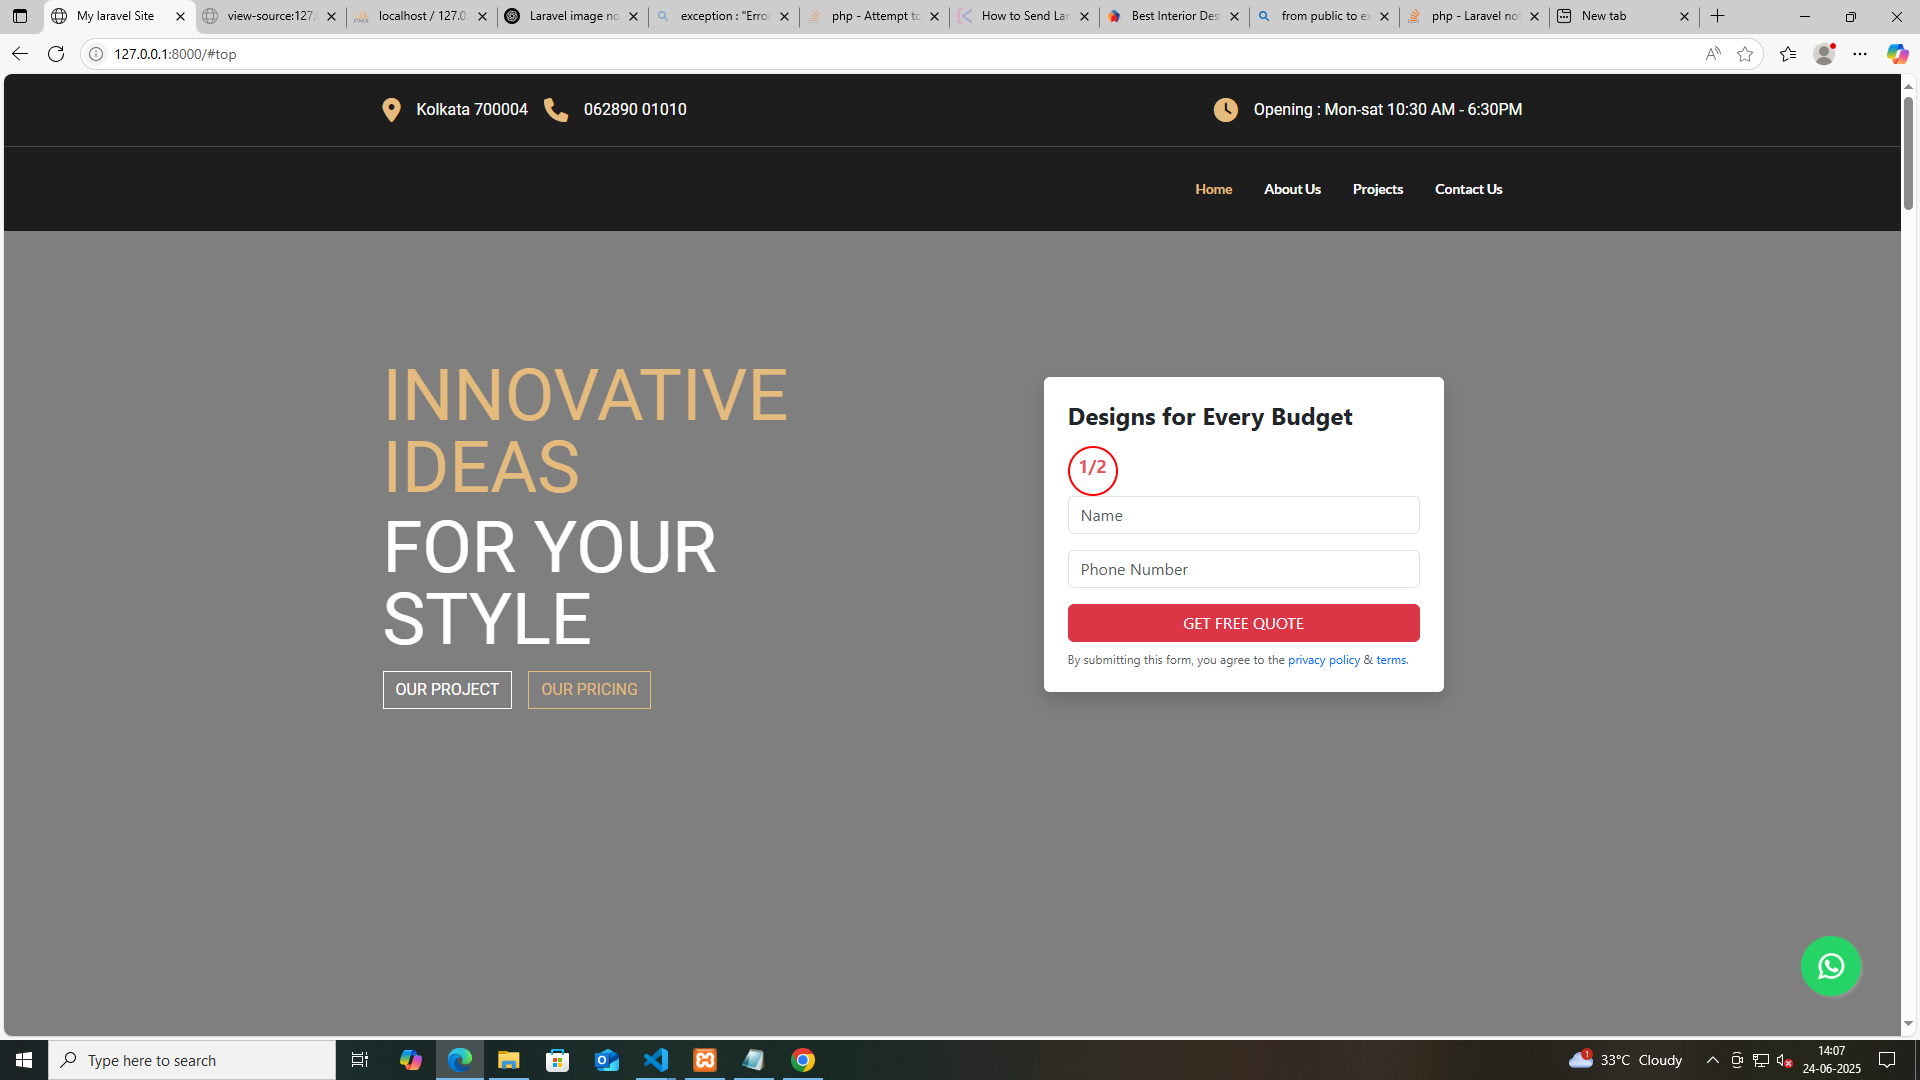
Task: Focus the Phone Number input field
Action: pyautogui.click(x=1243, y=569)
